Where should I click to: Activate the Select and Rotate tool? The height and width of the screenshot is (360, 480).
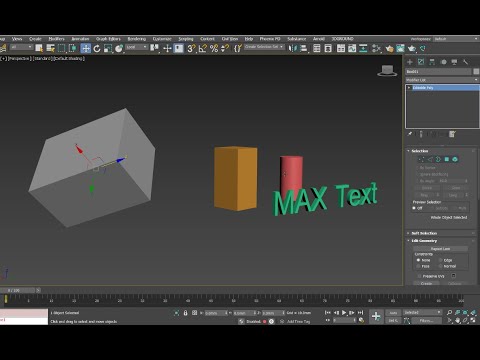click(x=97, y=49)
